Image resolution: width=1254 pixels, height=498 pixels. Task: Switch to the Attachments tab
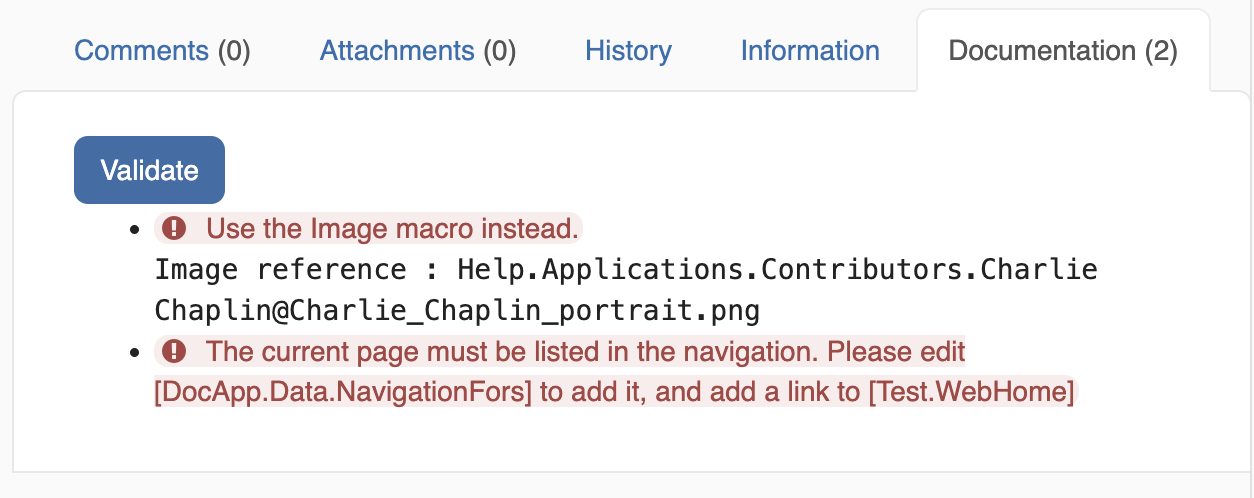click(396, 51)
